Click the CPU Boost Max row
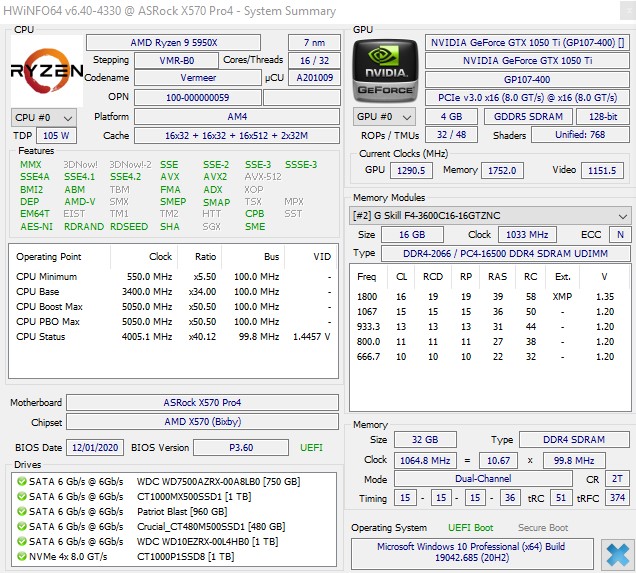The image size is (636, 573). point(174,307)
